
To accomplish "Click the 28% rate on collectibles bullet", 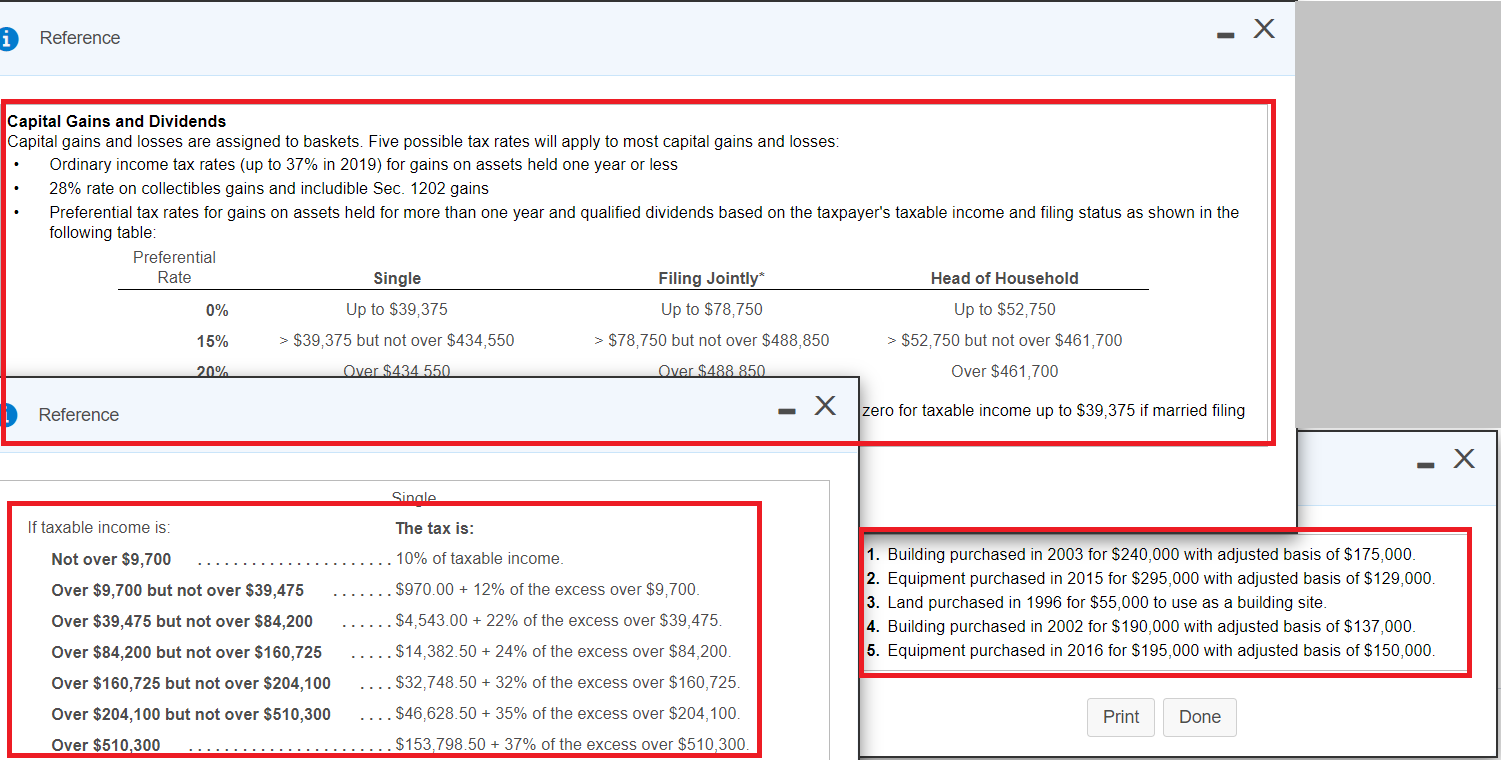I will [x=269, y=188].
